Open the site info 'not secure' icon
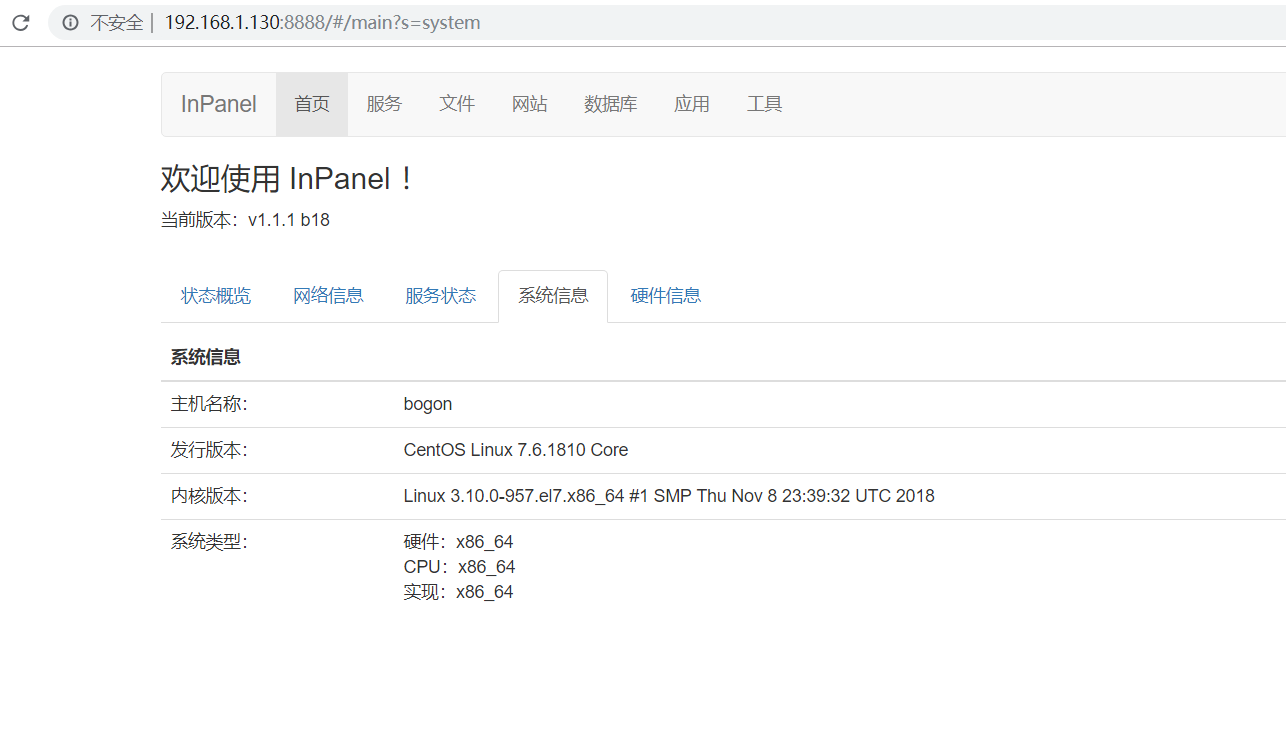1286x732 pixels. coord(70,22)
